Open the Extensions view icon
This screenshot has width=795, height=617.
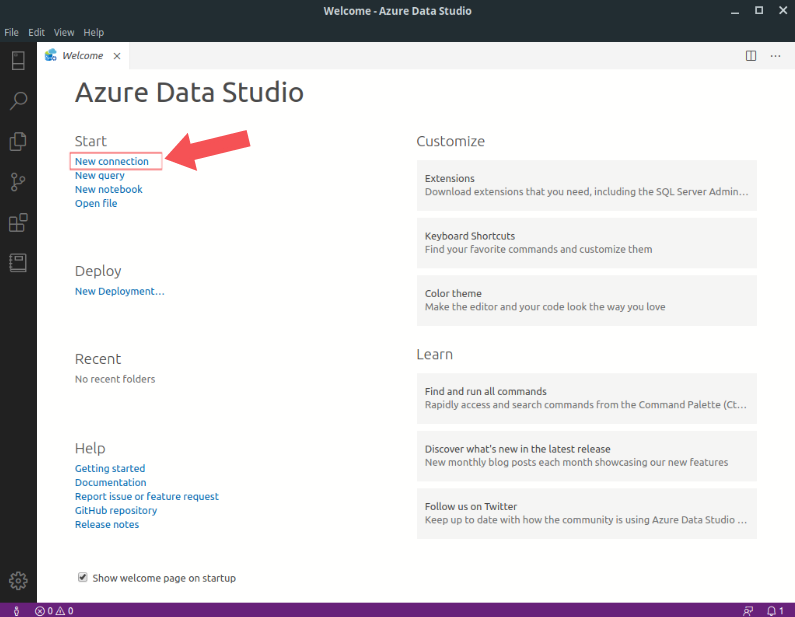click(18, 223)
